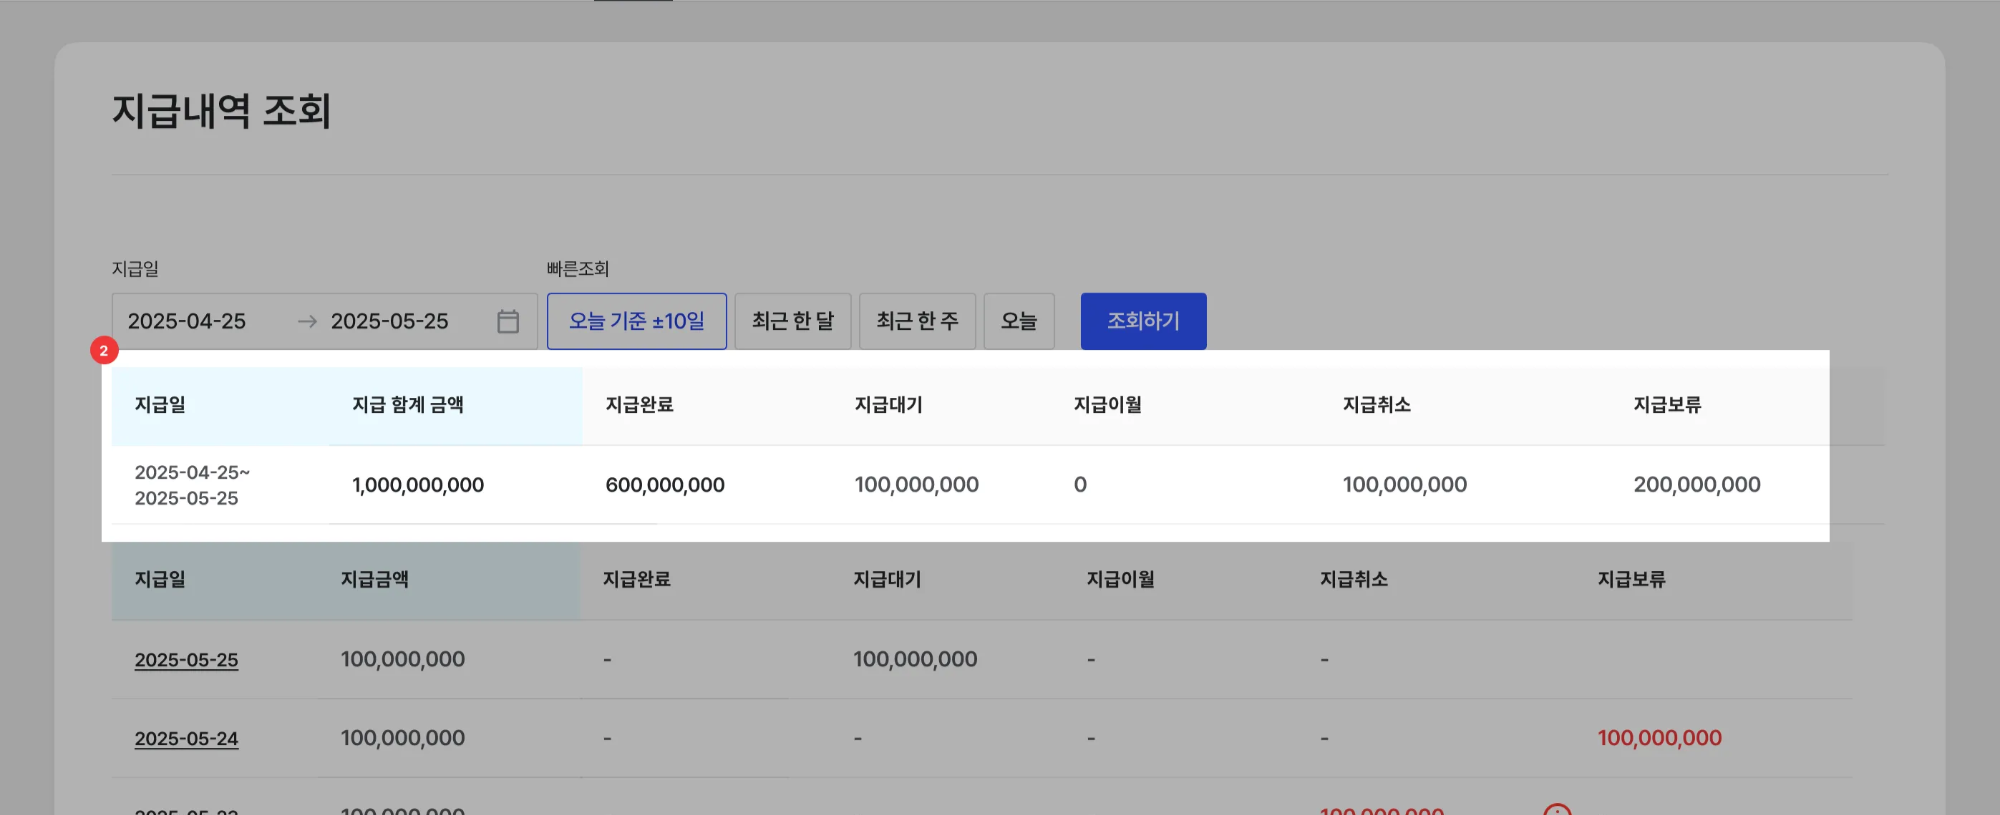Click summary 지급이월 value 0
Viewport: 2000px width, 815px height.
(1080, 485)
